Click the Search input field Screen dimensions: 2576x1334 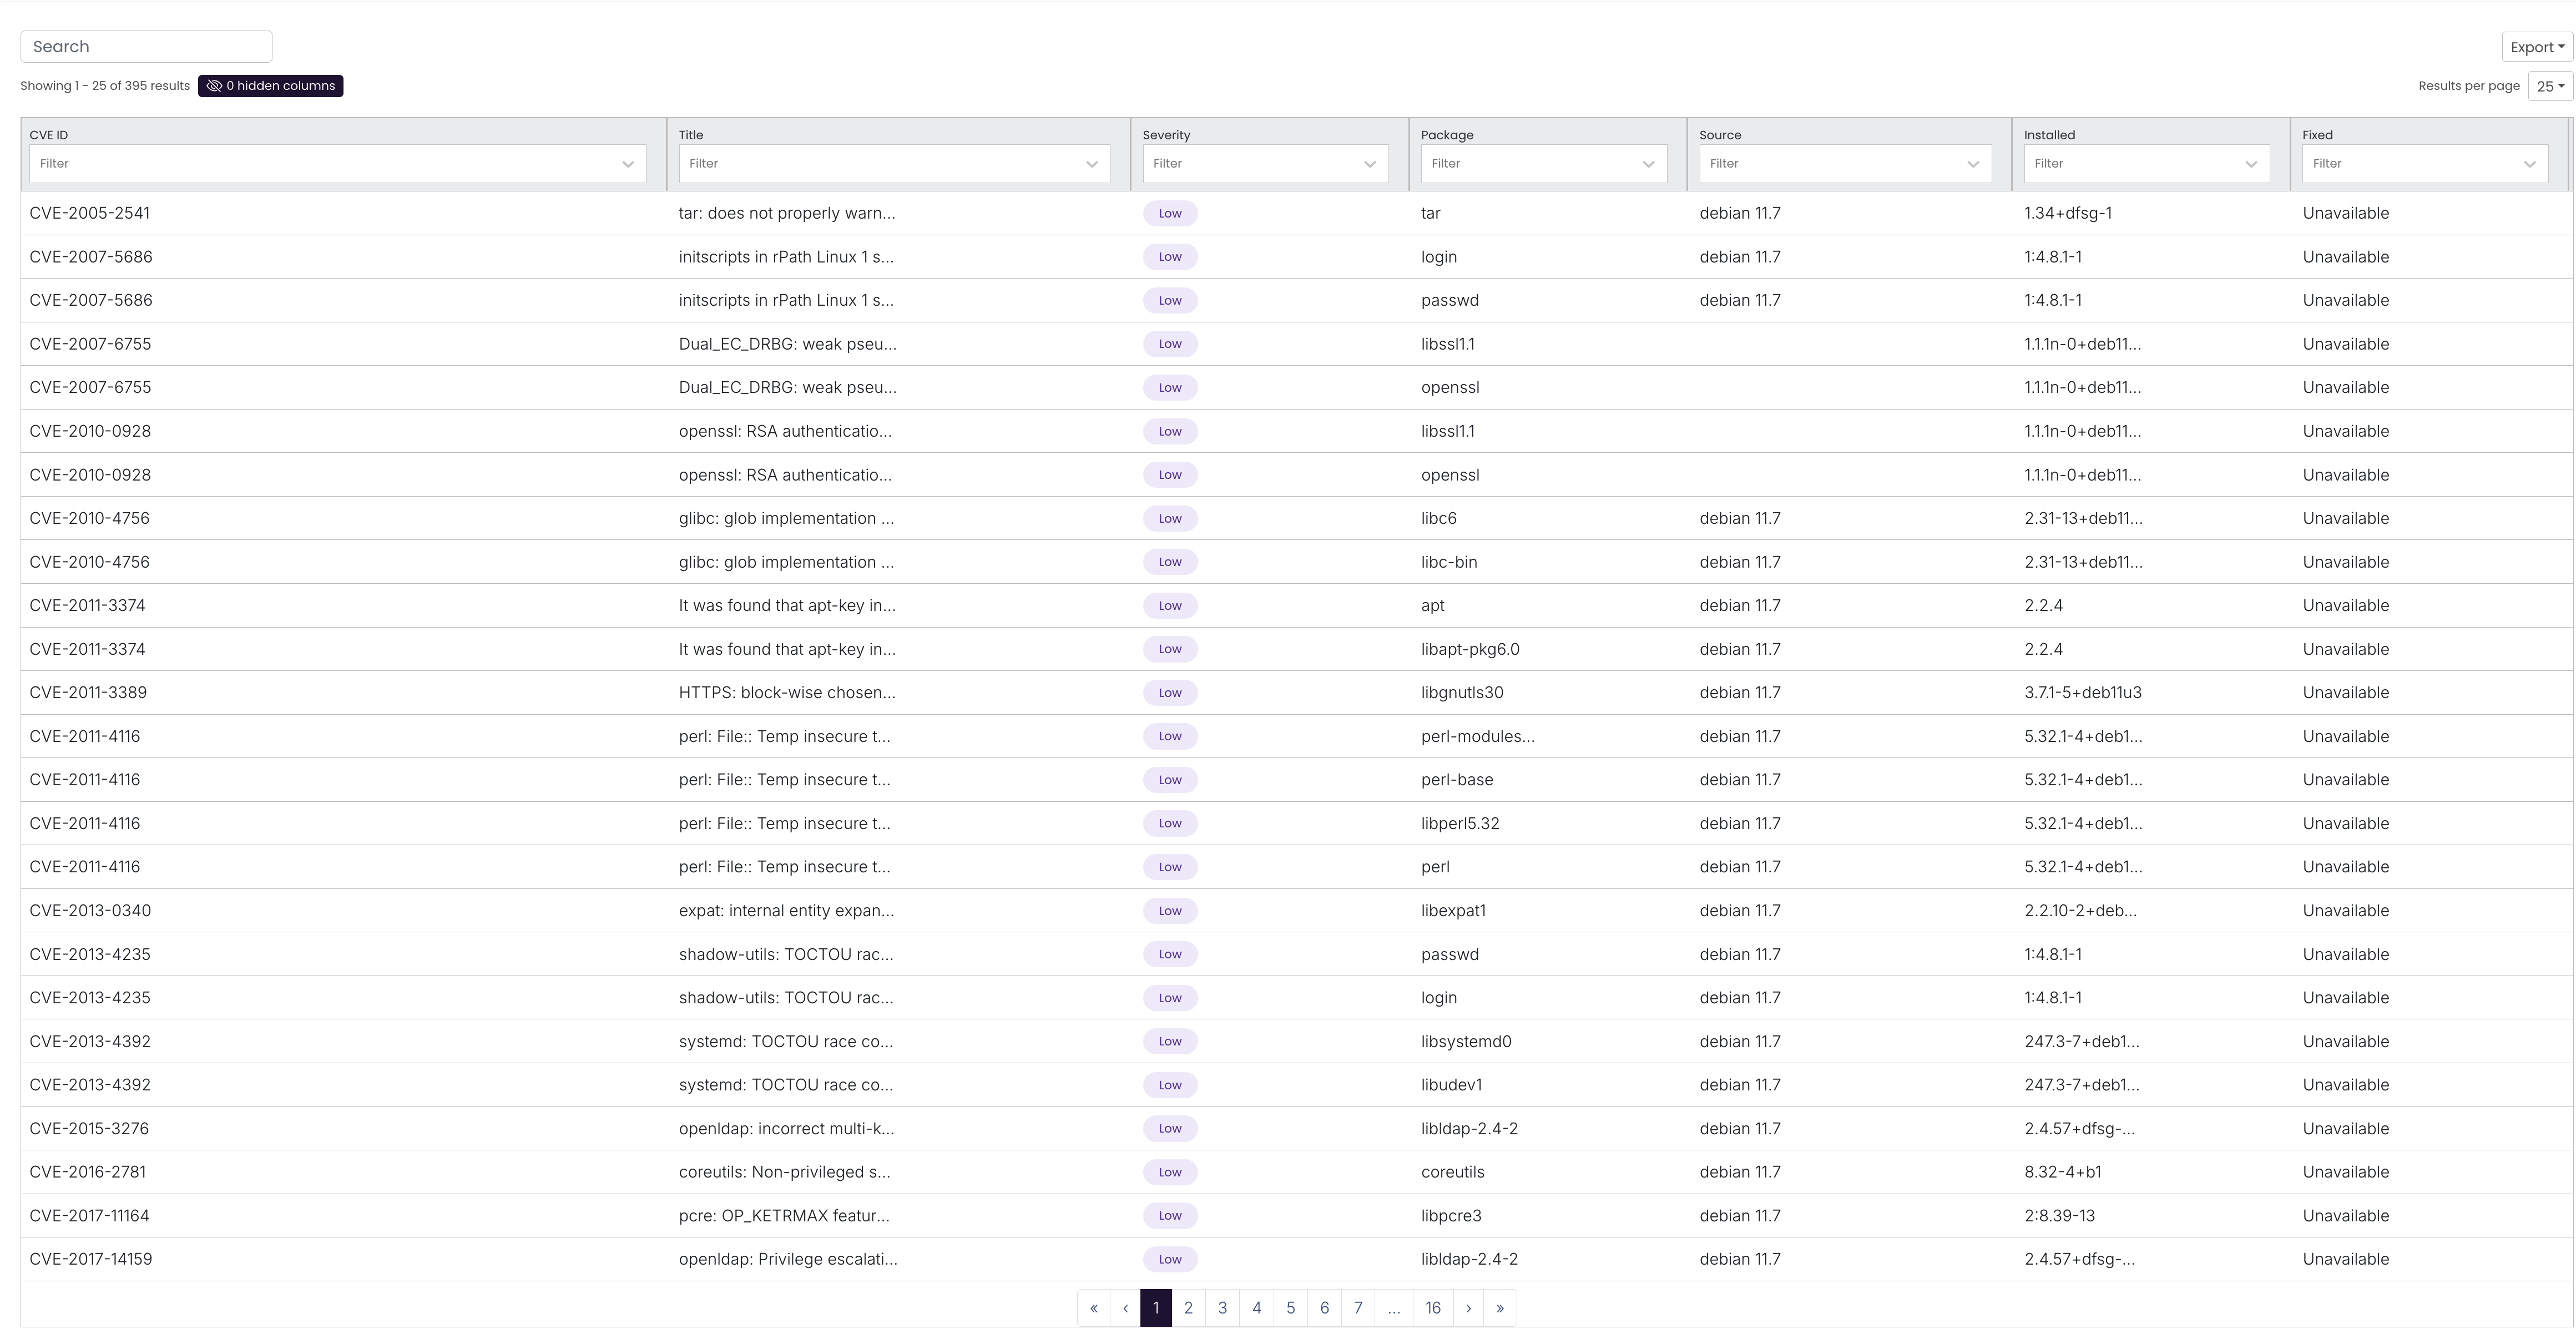point(146,46)
